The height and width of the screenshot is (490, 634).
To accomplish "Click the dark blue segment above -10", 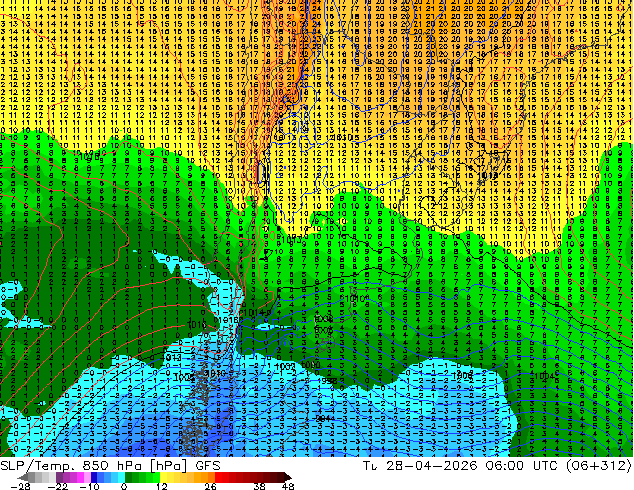I will pos(94,477).
